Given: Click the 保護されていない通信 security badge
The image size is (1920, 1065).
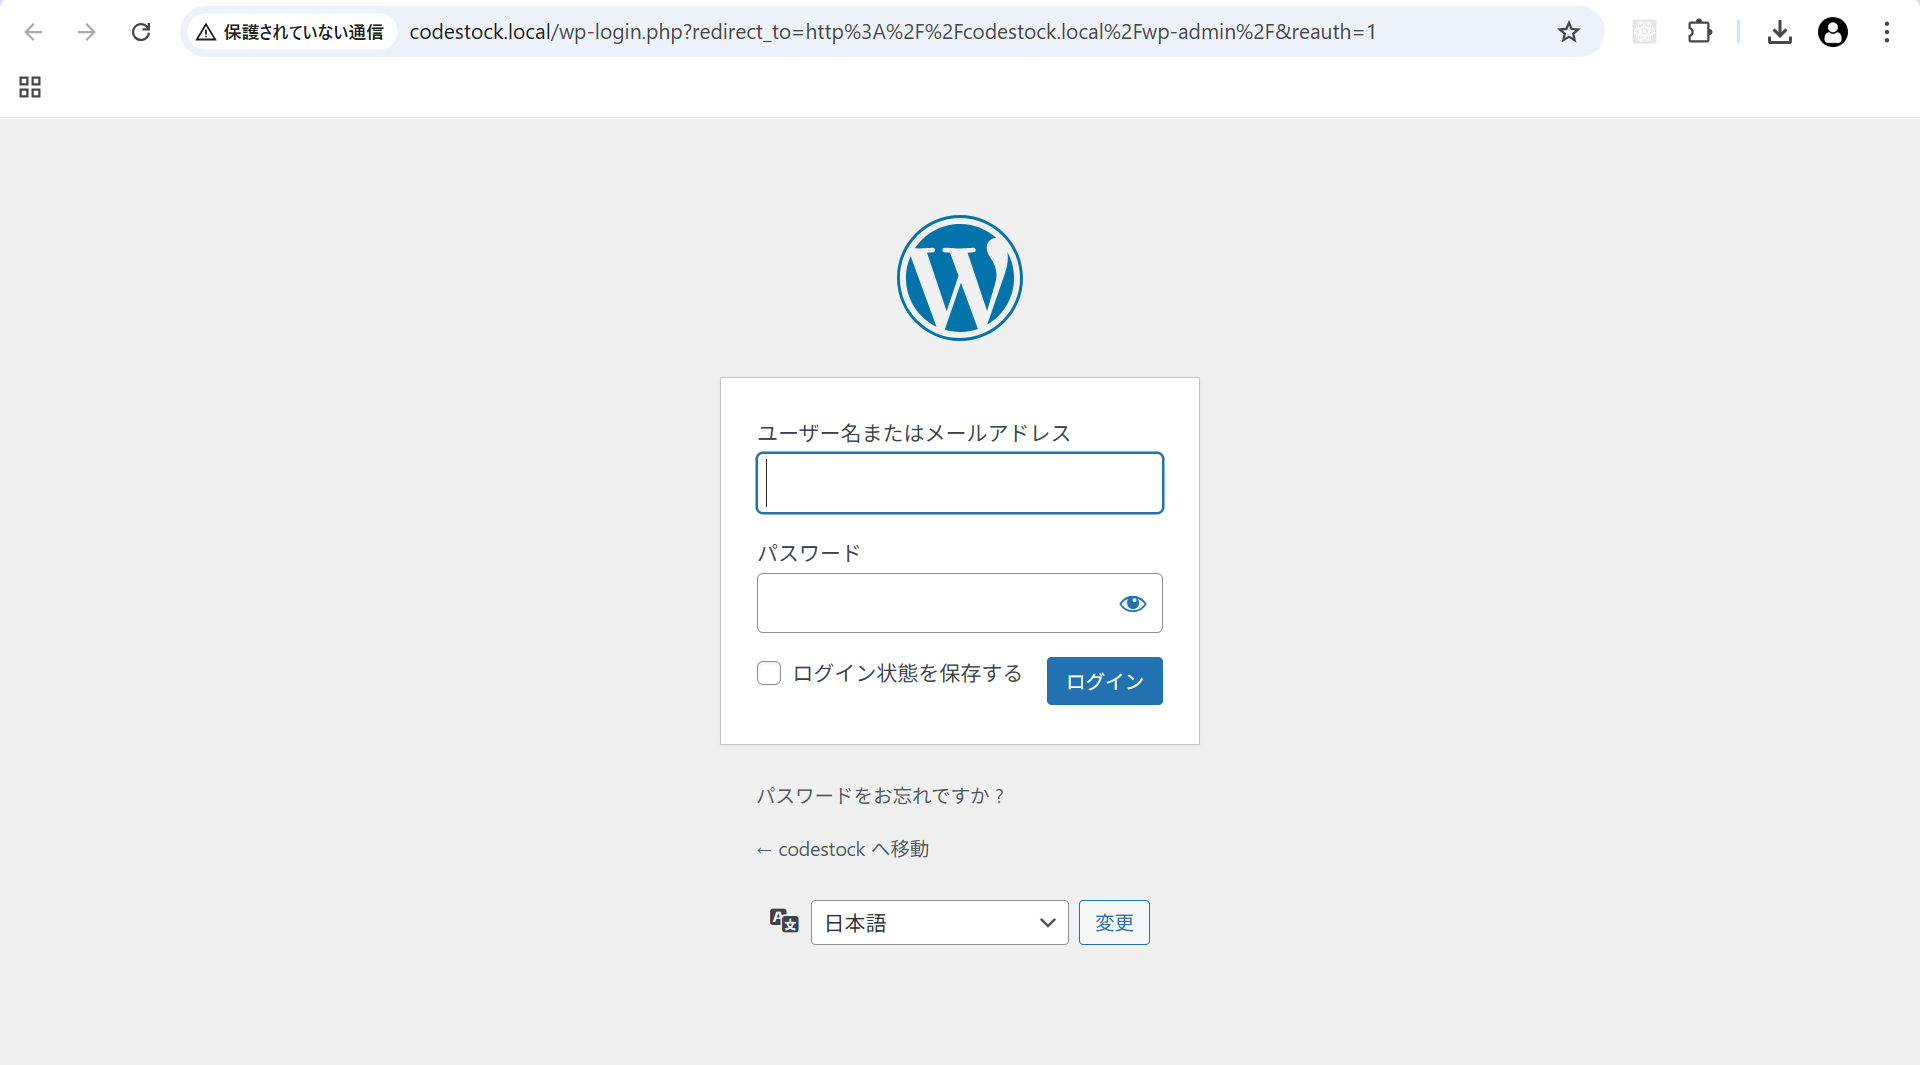Looking at the screenshot, I should click(290, 31).
